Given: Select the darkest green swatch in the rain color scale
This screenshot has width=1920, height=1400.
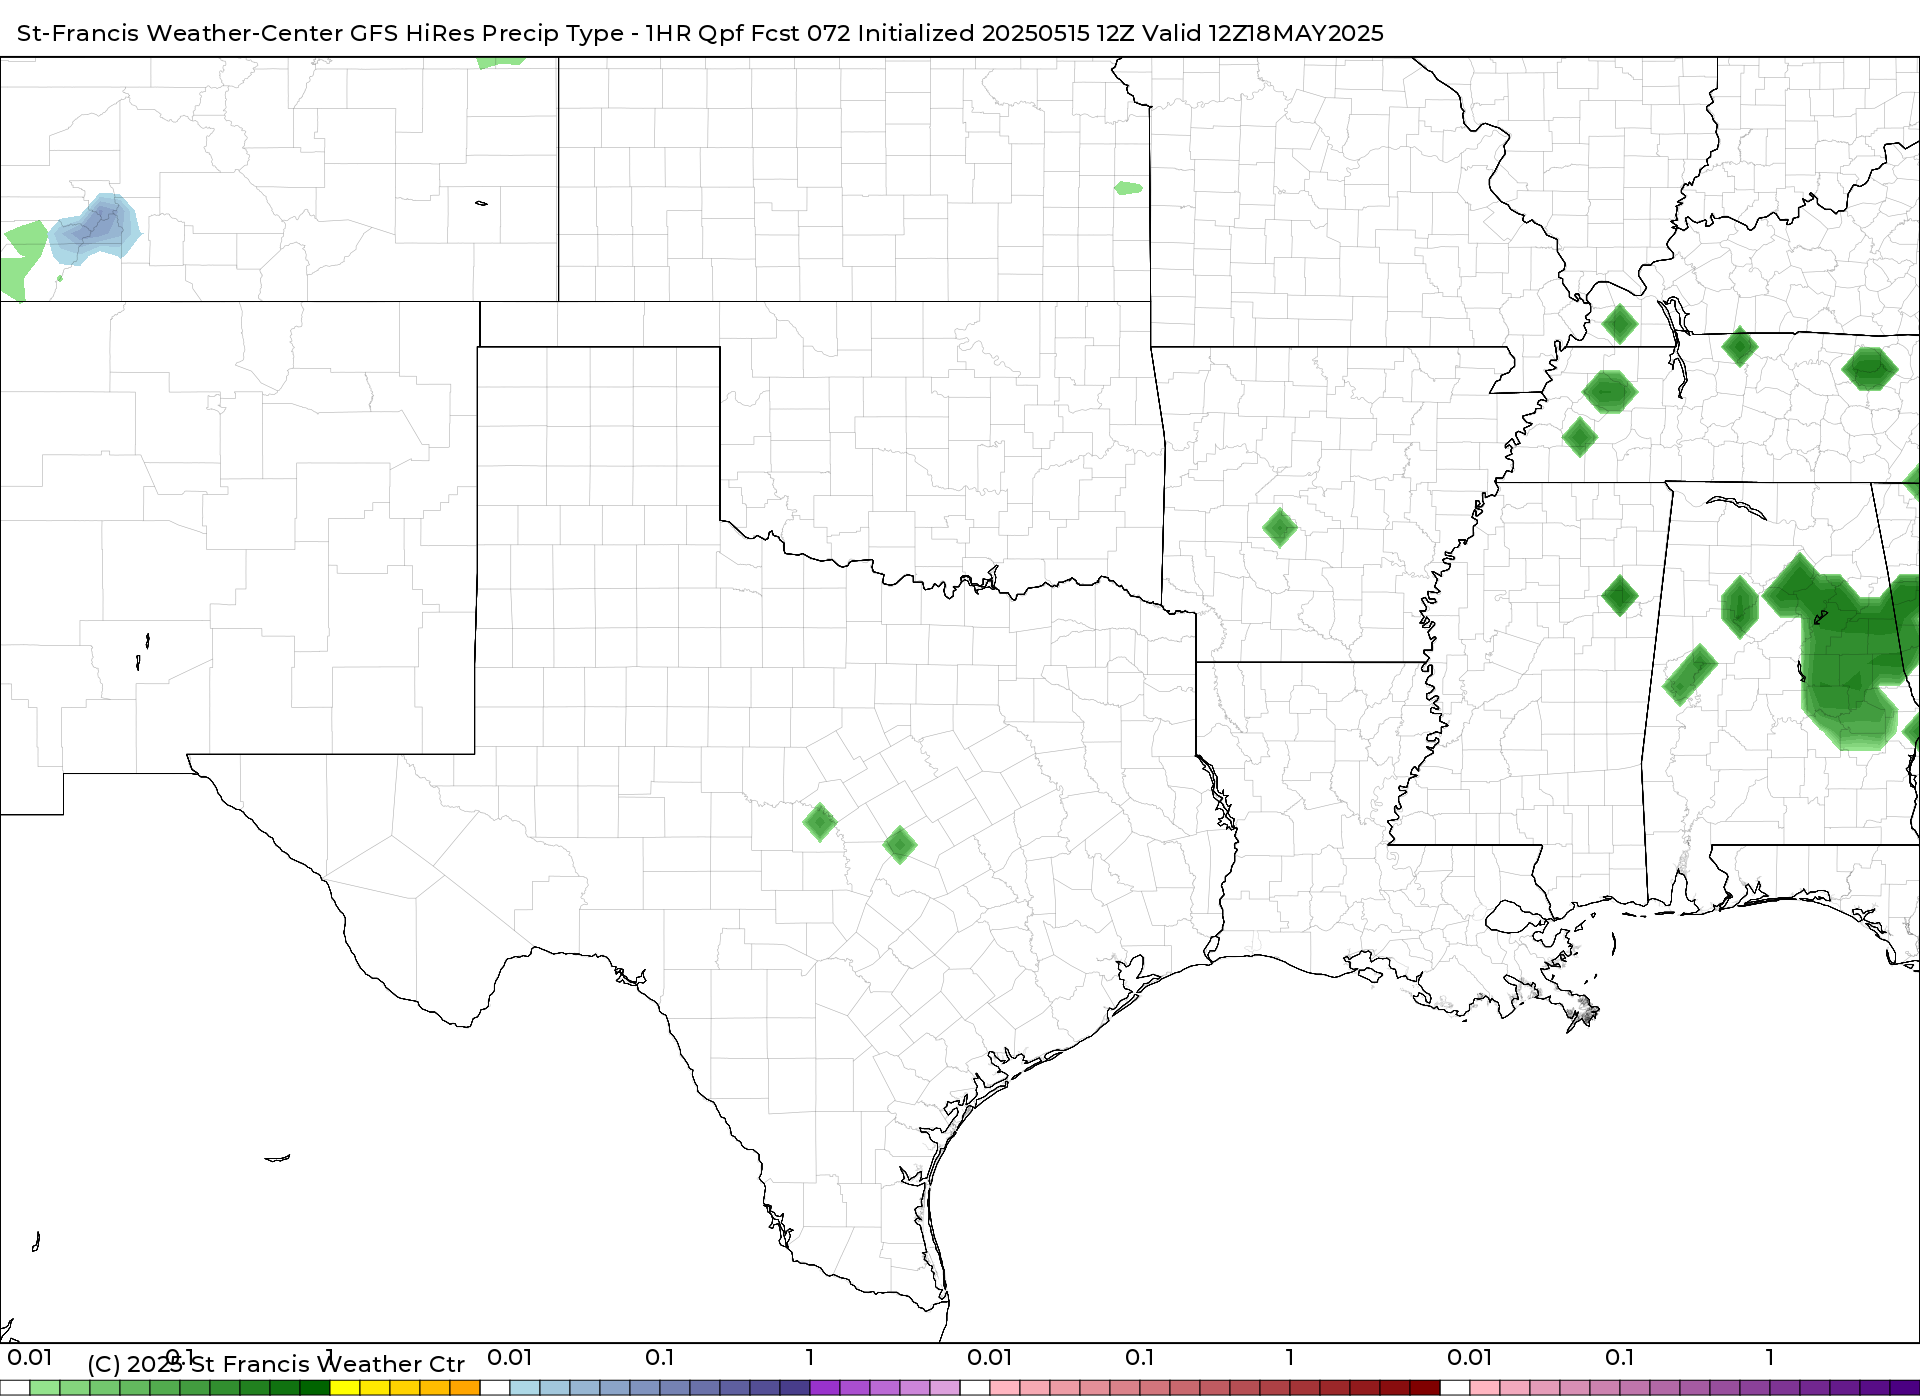Looking at the screenshot, I should tap(315, 1388).
